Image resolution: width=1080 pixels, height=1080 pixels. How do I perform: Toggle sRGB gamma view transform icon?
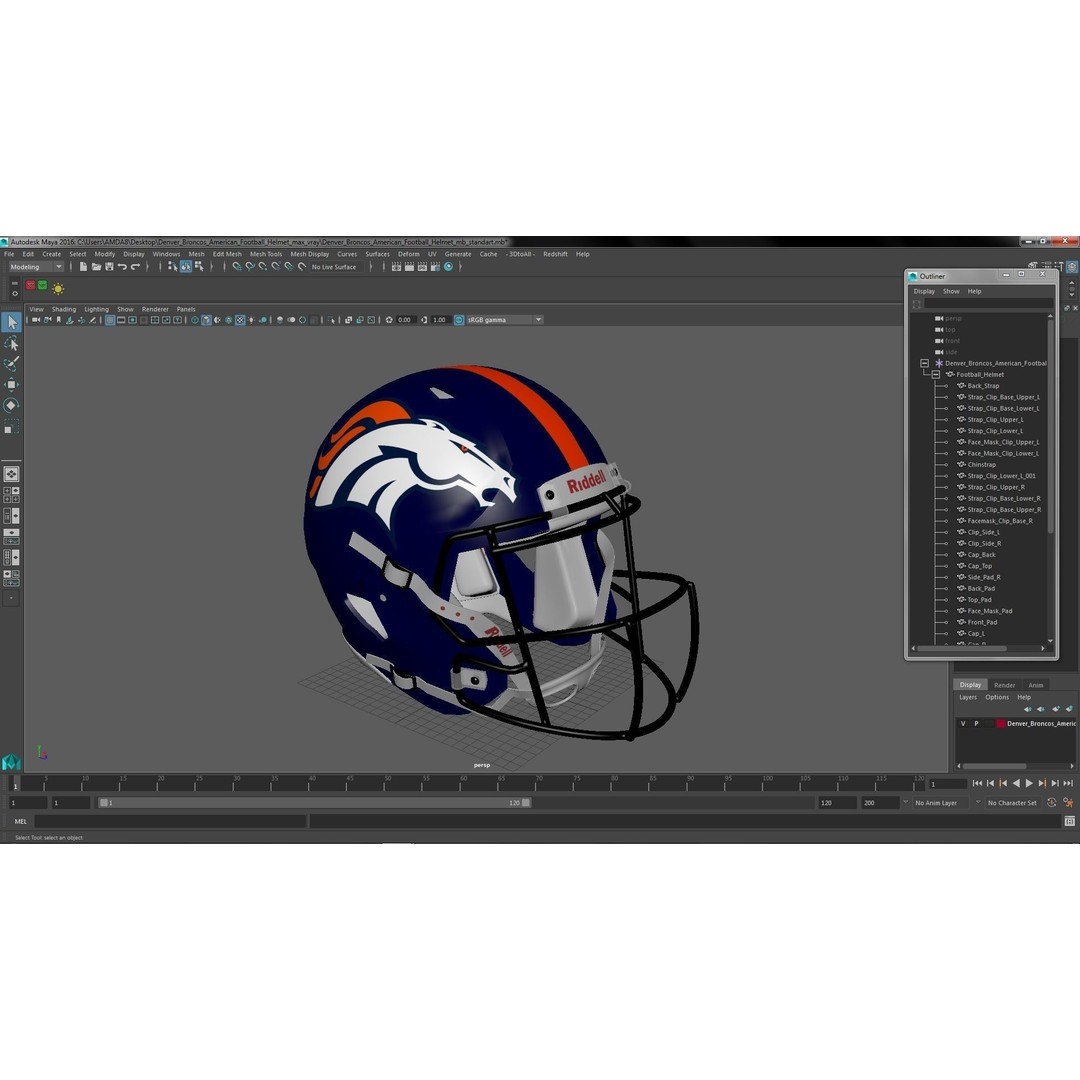coord(459,320)
